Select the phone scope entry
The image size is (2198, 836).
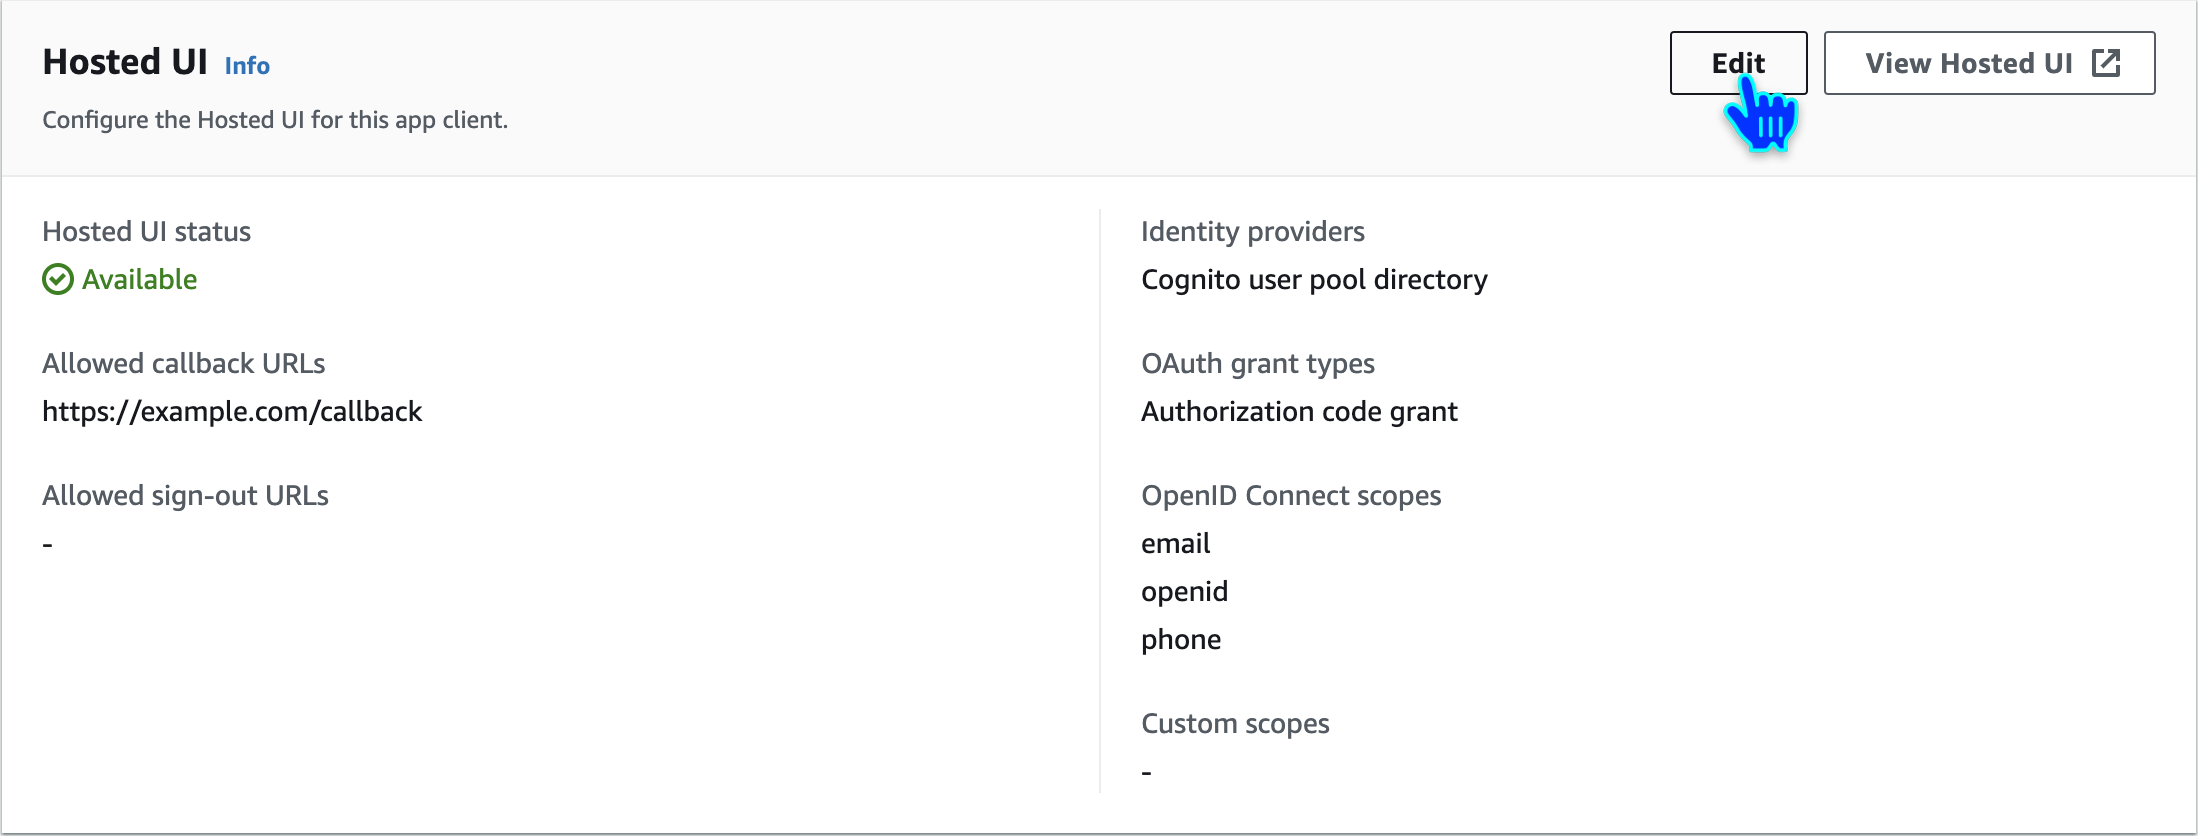tap(1181, 640)
